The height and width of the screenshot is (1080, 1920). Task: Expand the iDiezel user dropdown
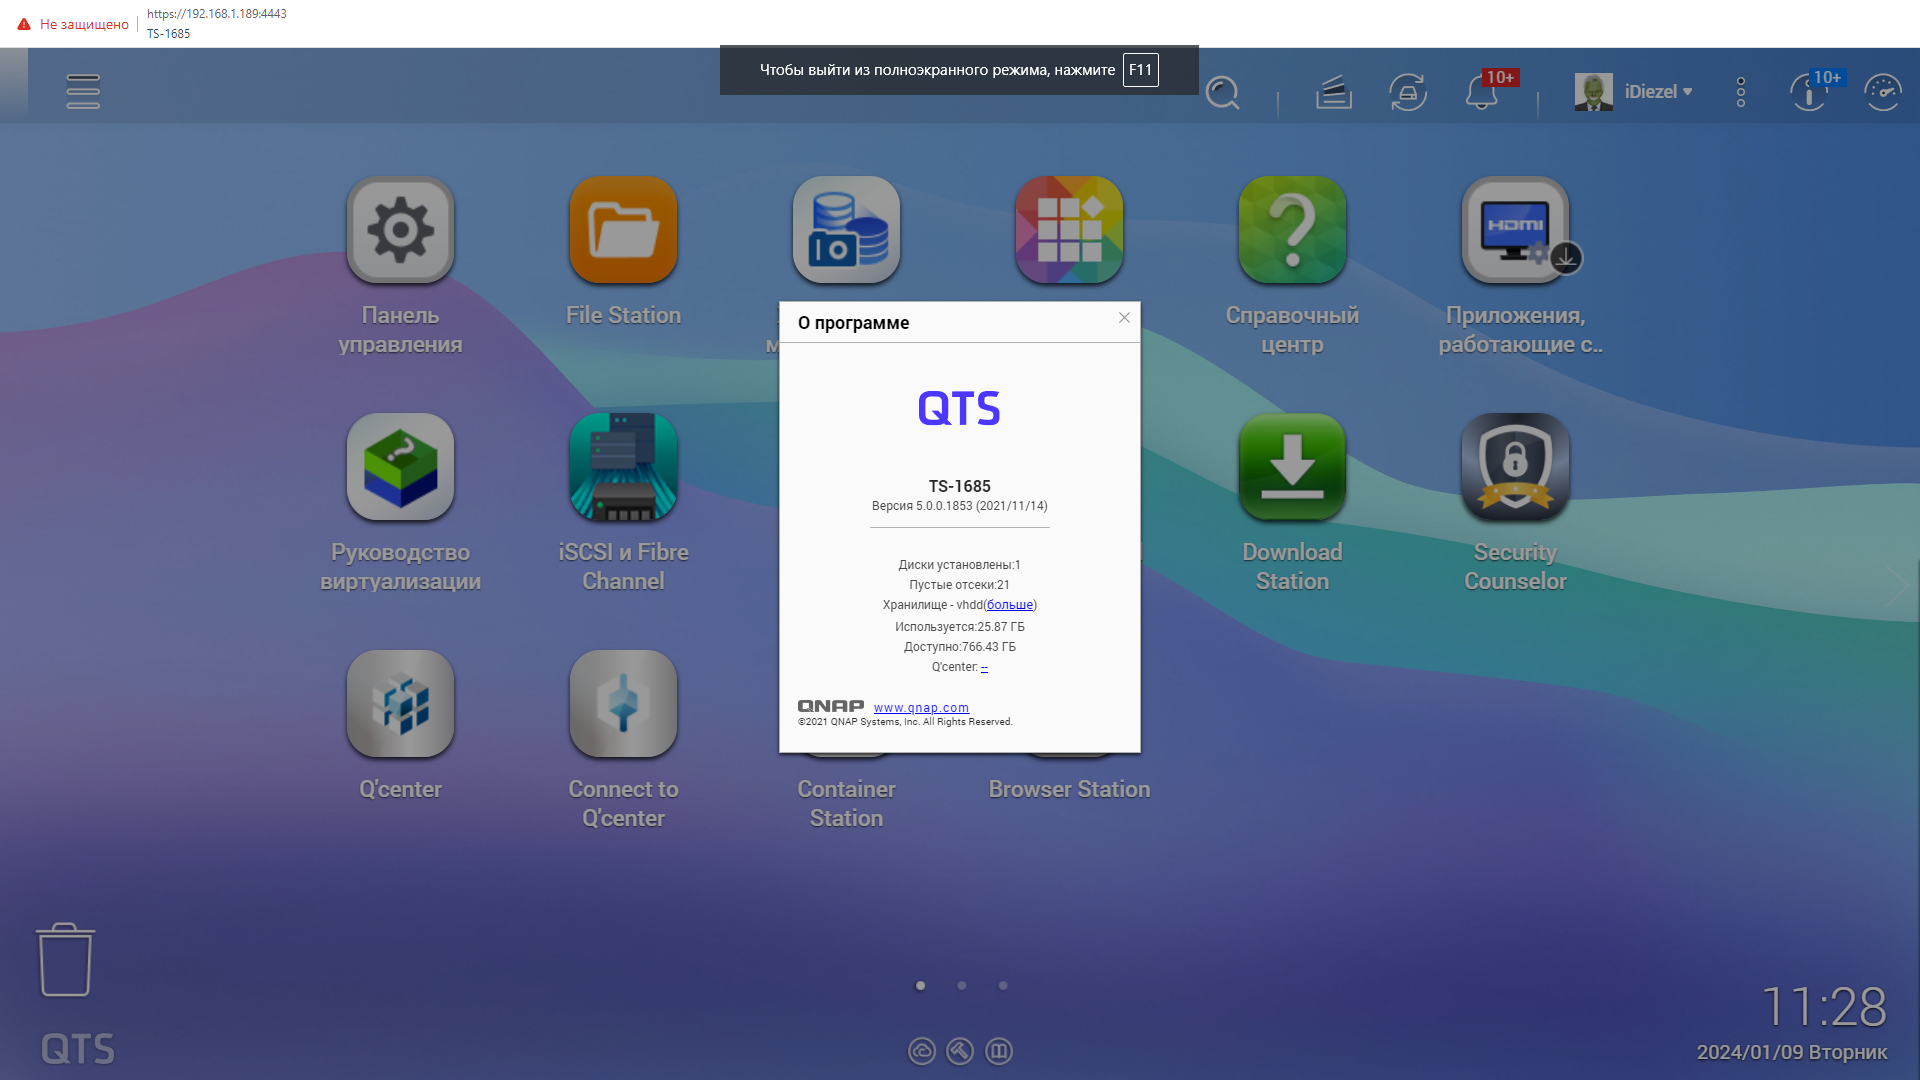pos(1656,92)
